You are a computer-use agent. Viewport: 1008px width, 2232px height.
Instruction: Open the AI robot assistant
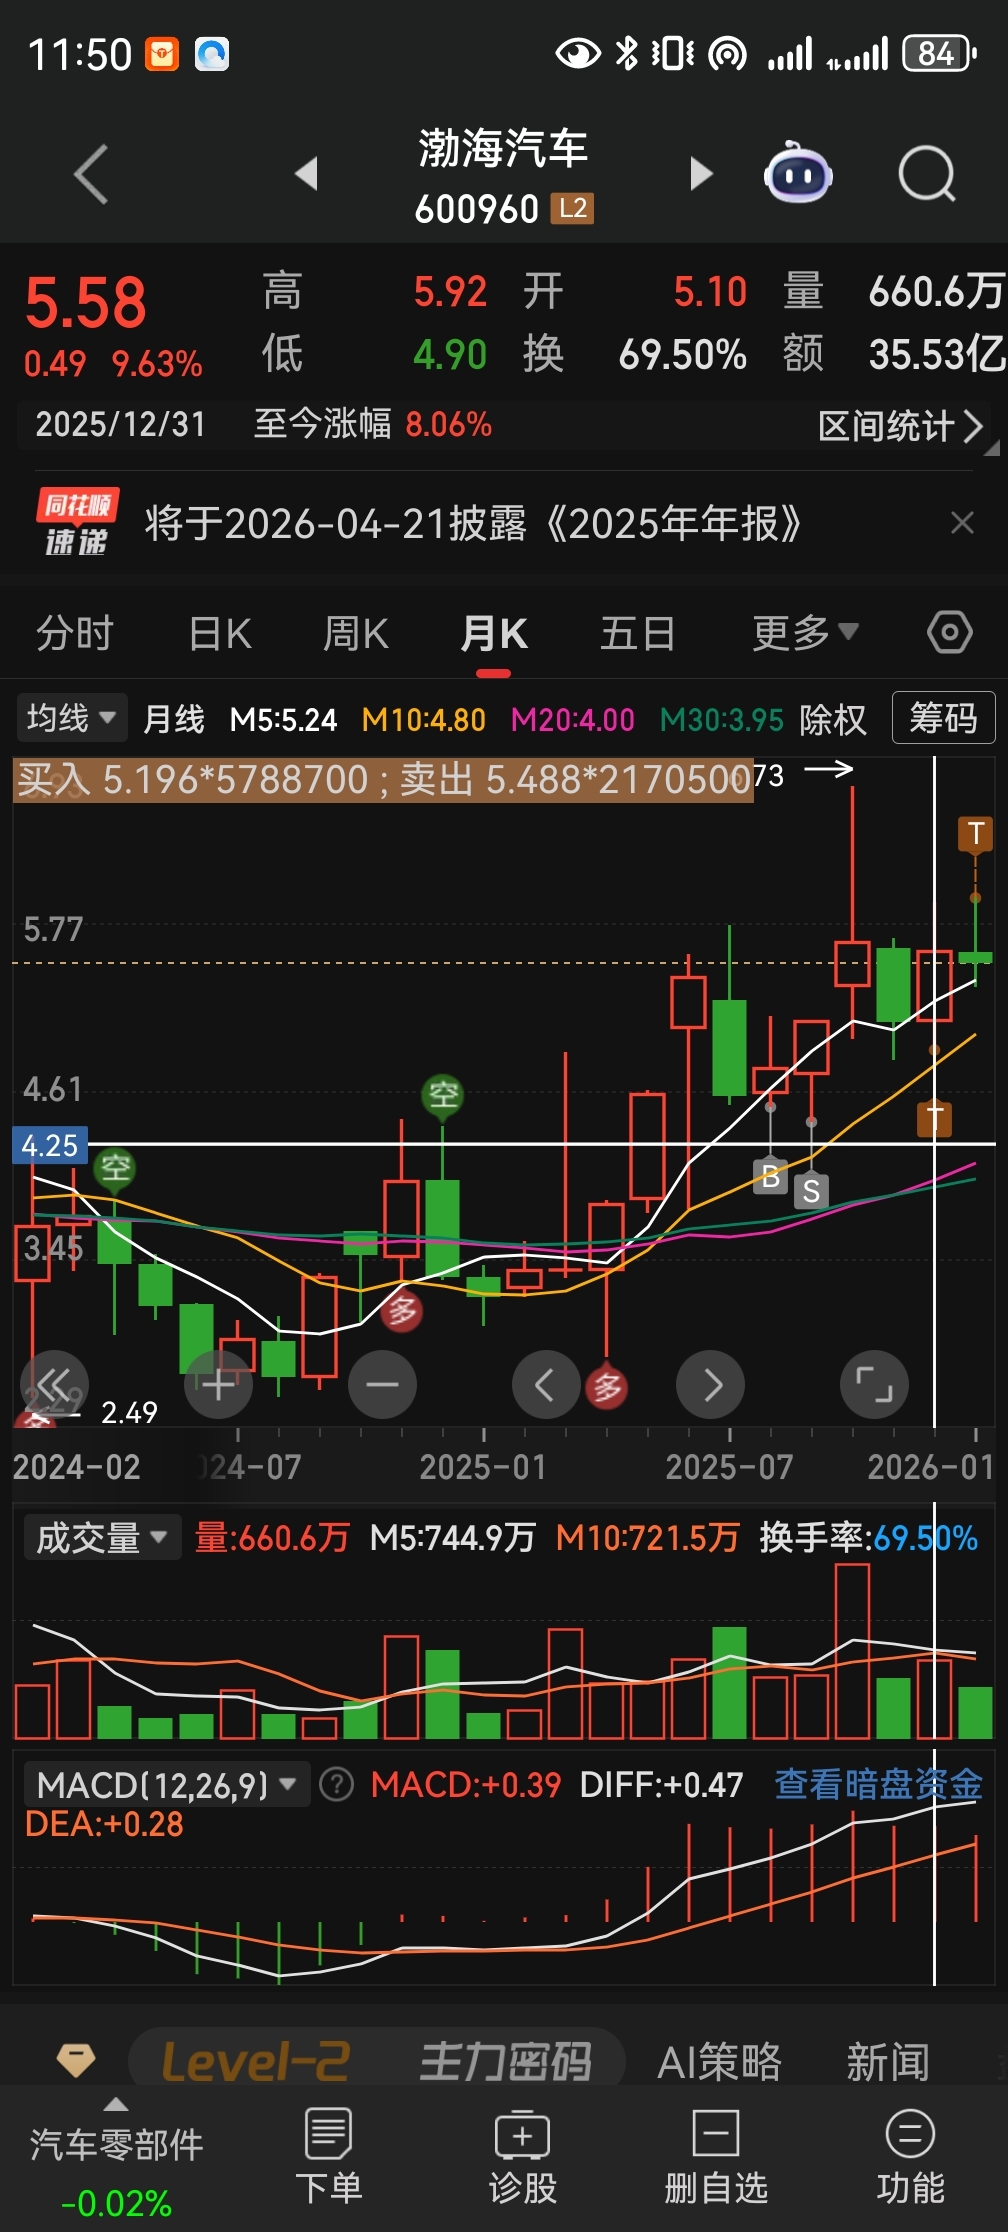click(798, 173)
